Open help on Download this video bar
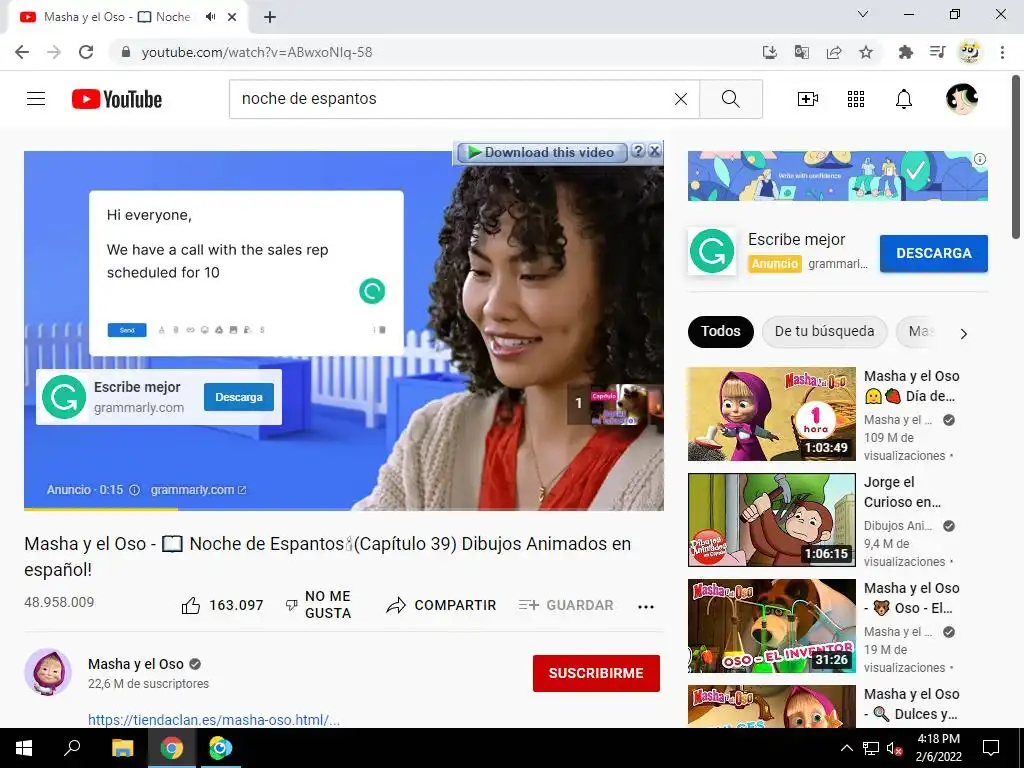Screen dimensions: 1024x768 tap(638, 152)
